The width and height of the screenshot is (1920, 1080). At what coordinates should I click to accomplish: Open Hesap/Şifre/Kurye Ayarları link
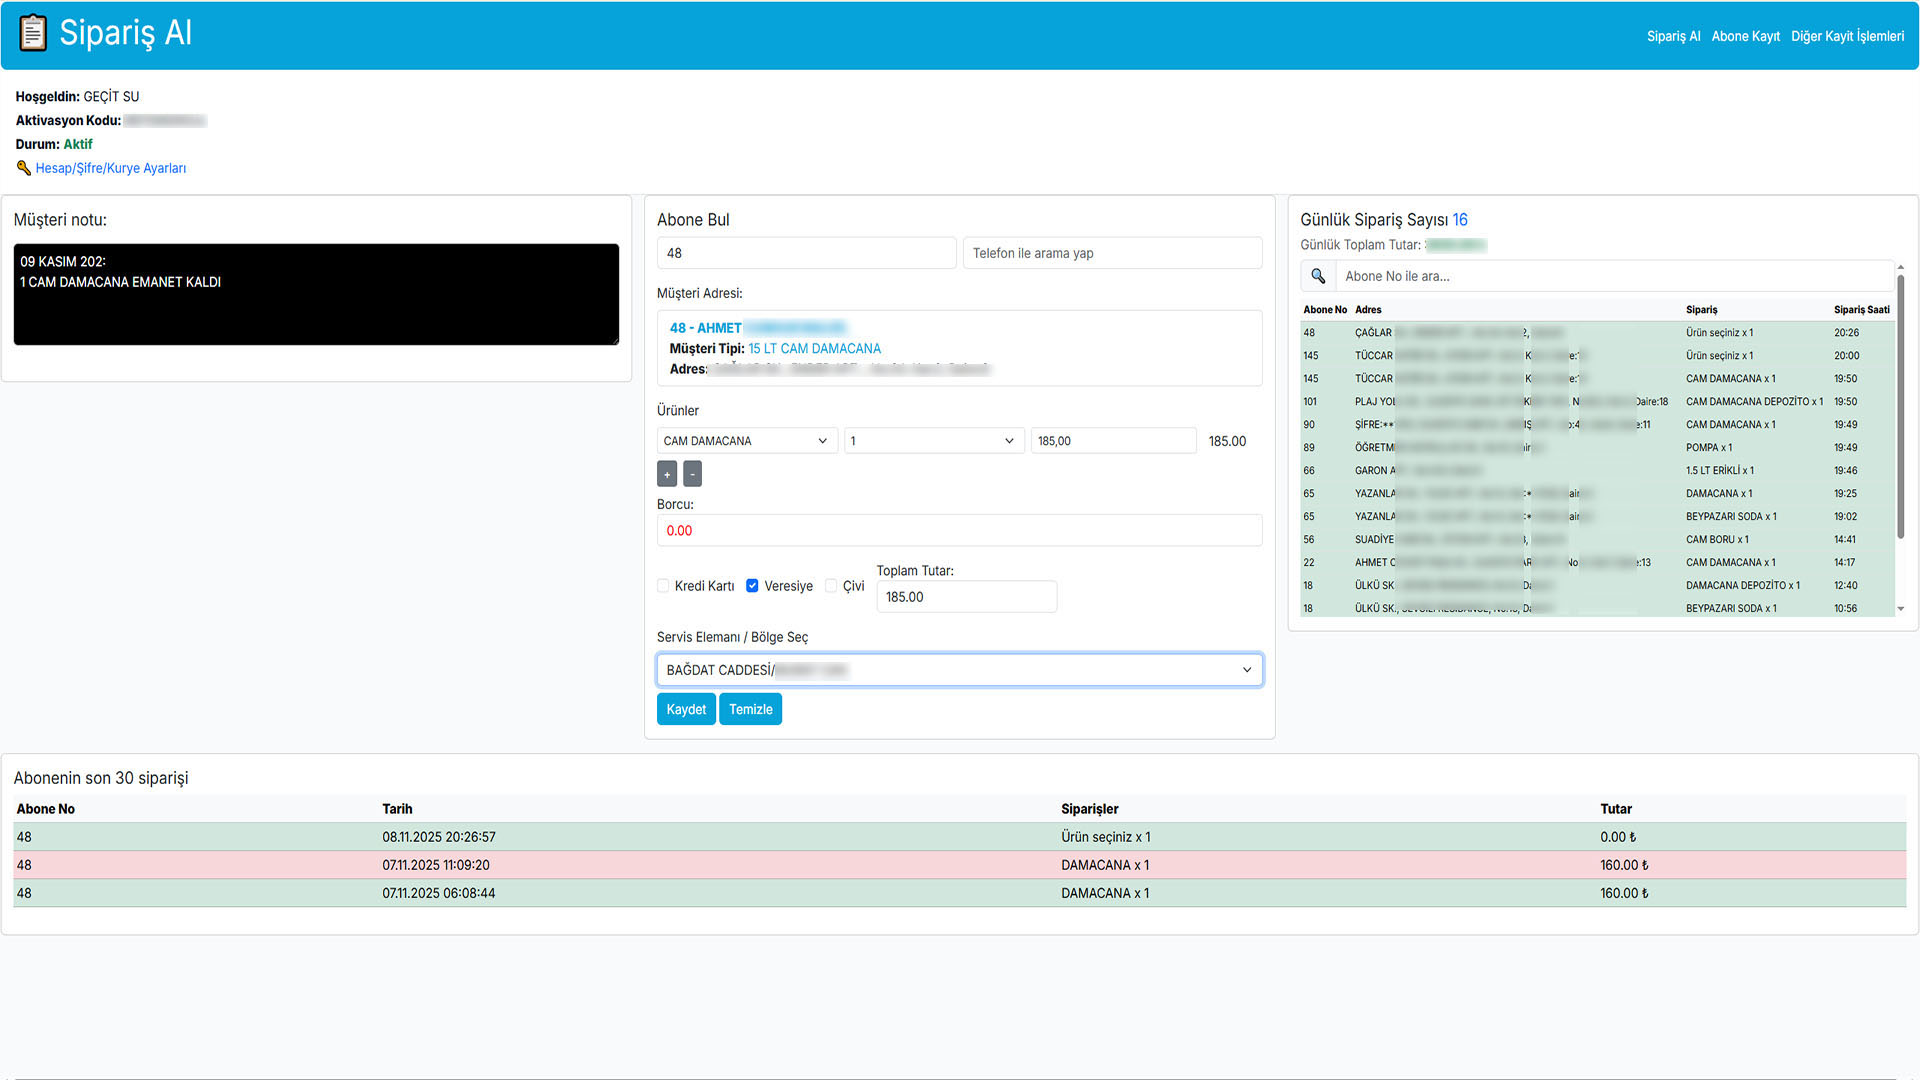pos(111,168)
